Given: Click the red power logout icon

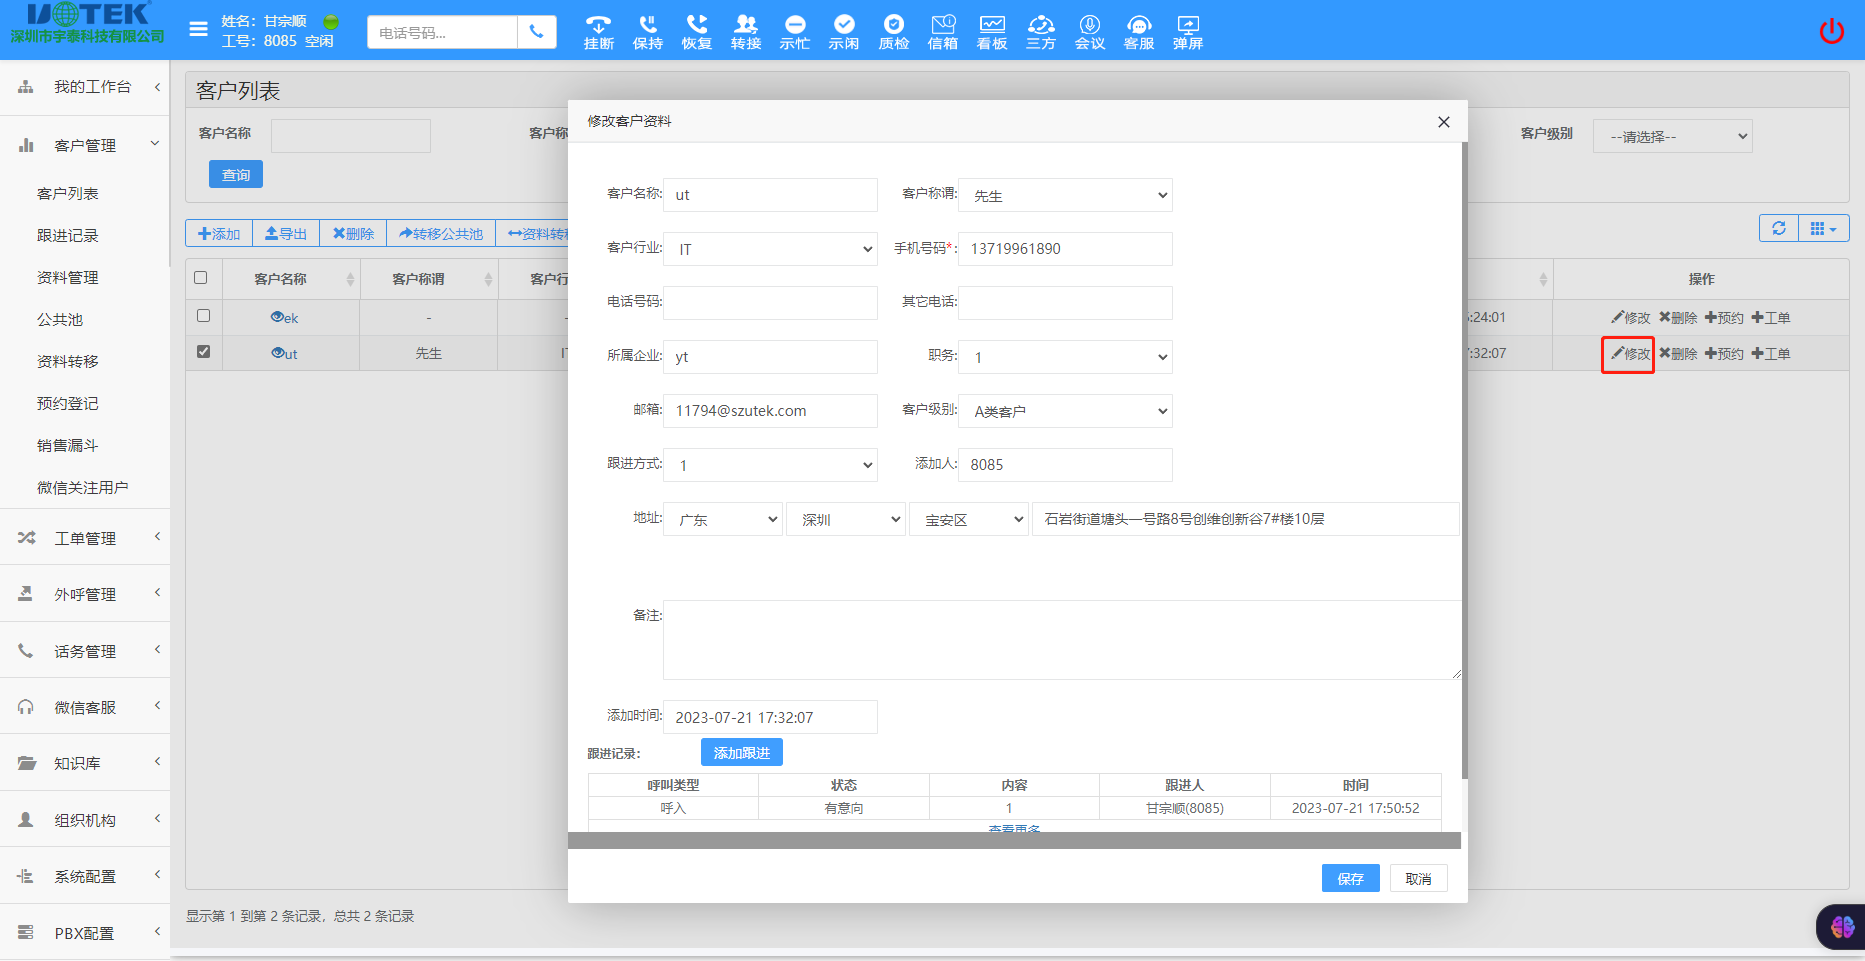Looking at the screenshot, I should pos(1831,30).
